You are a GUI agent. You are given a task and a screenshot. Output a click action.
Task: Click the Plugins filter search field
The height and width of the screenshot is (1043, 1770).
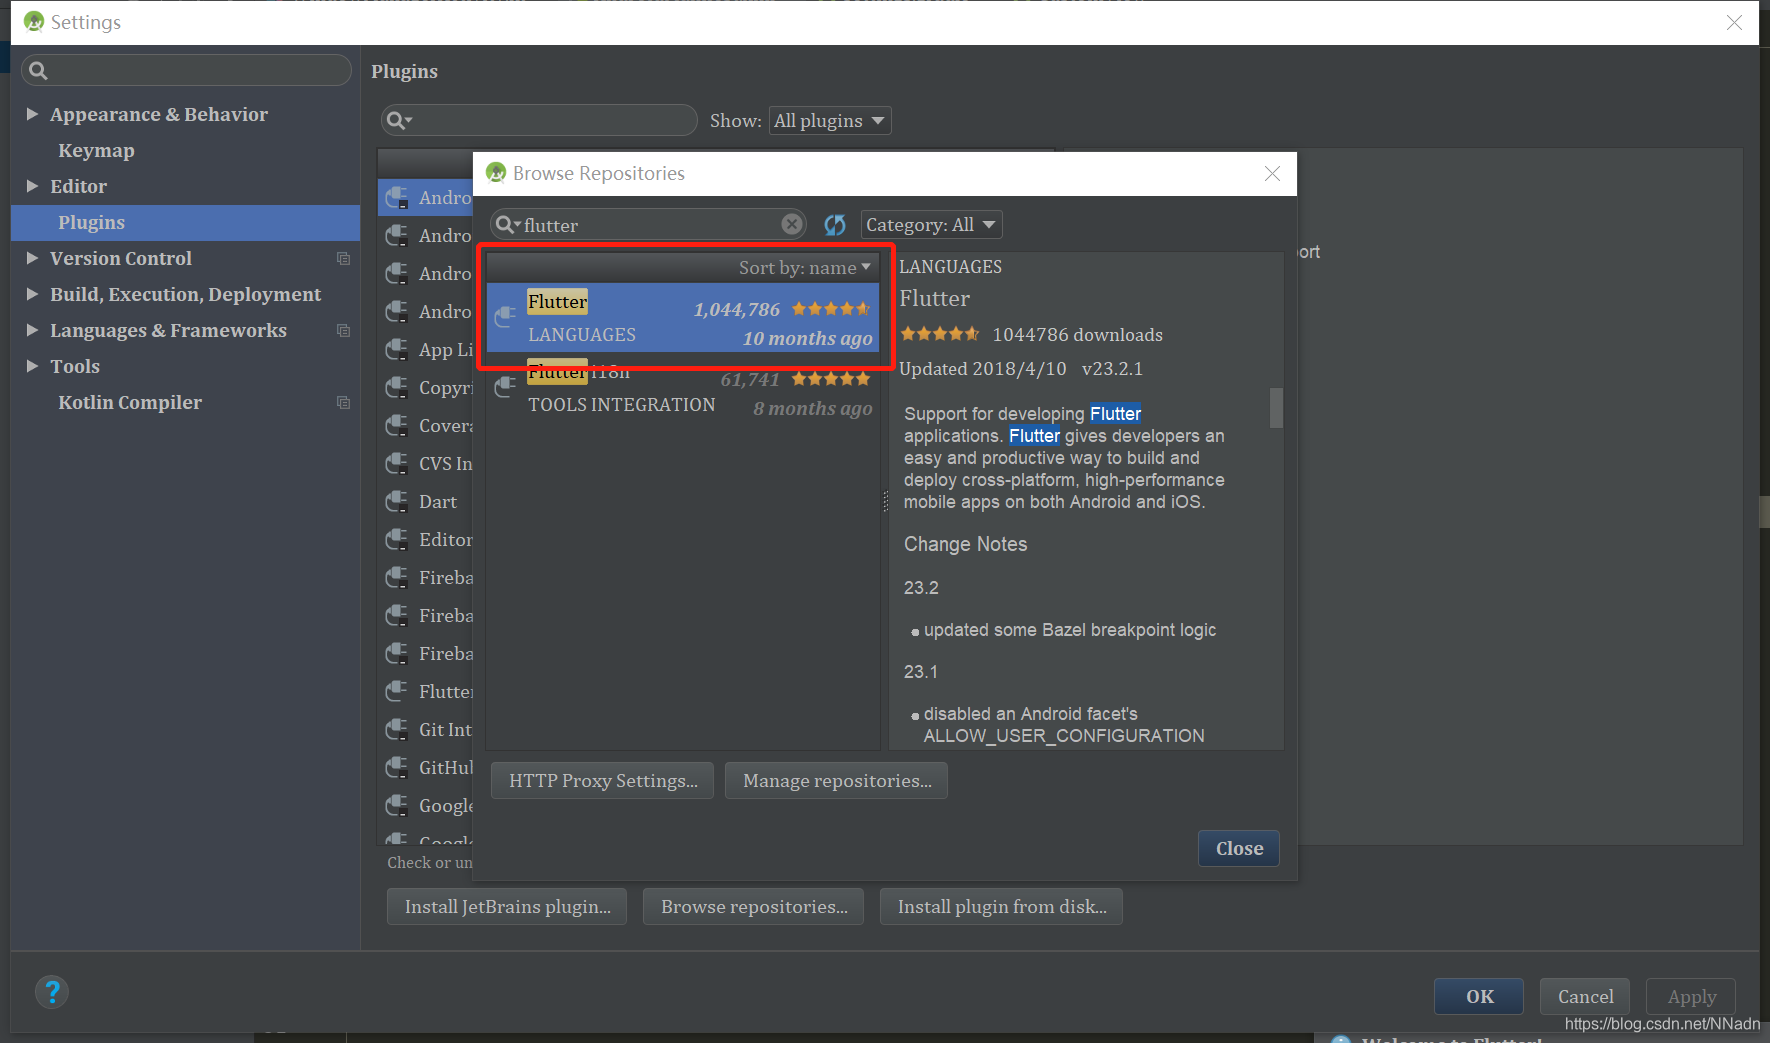point(538,121)
